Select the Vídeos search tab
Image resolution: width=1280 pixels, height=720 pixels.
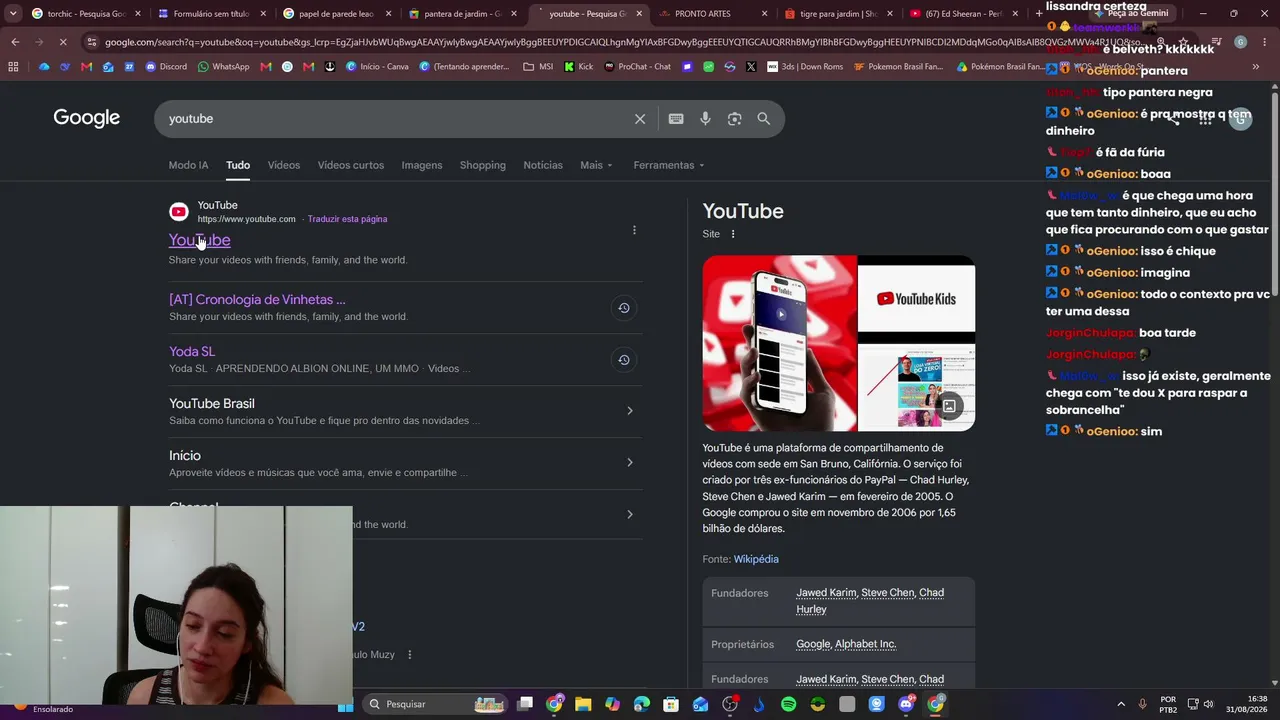(x=284, y=165)
